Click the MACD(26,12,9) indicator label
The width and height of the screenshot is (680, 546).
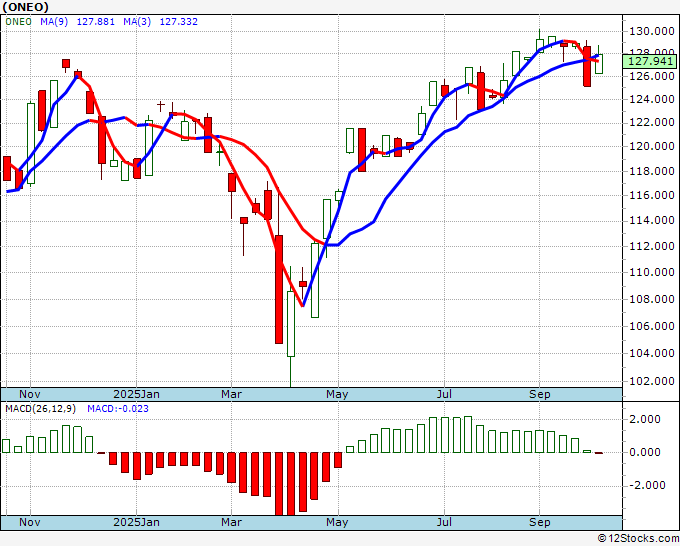point(40,409)
